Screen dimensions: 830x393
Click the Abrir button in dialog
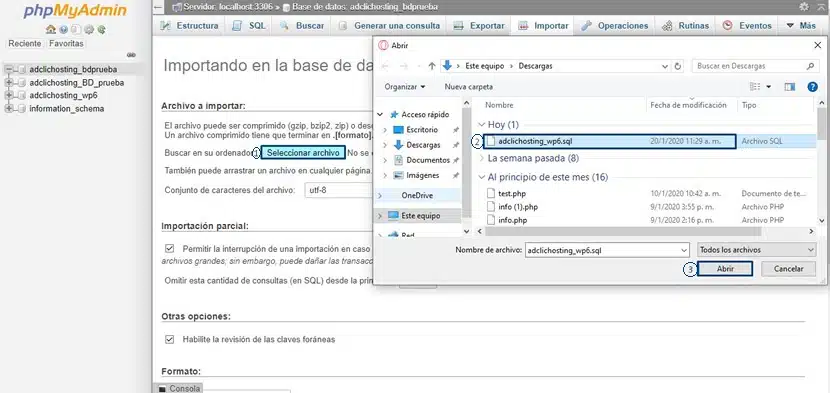tap(725, 269)
